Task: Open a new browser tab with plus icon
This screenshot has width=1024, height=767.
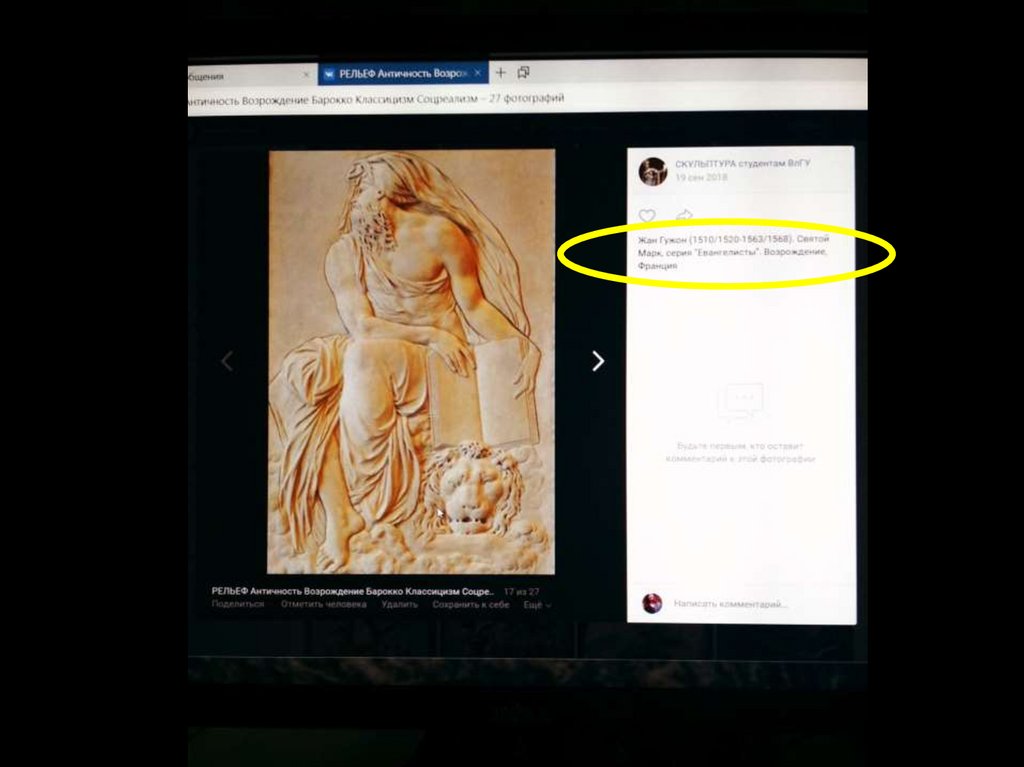Action: [x=501, y=73]
